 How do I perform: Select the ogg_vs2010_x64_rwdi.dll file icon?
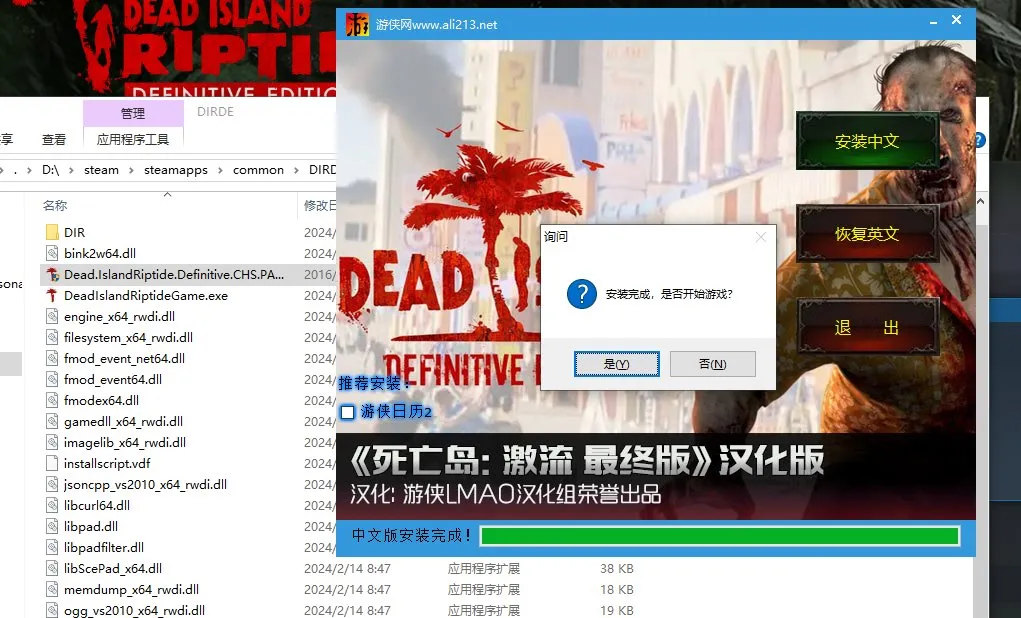[52, 610]
